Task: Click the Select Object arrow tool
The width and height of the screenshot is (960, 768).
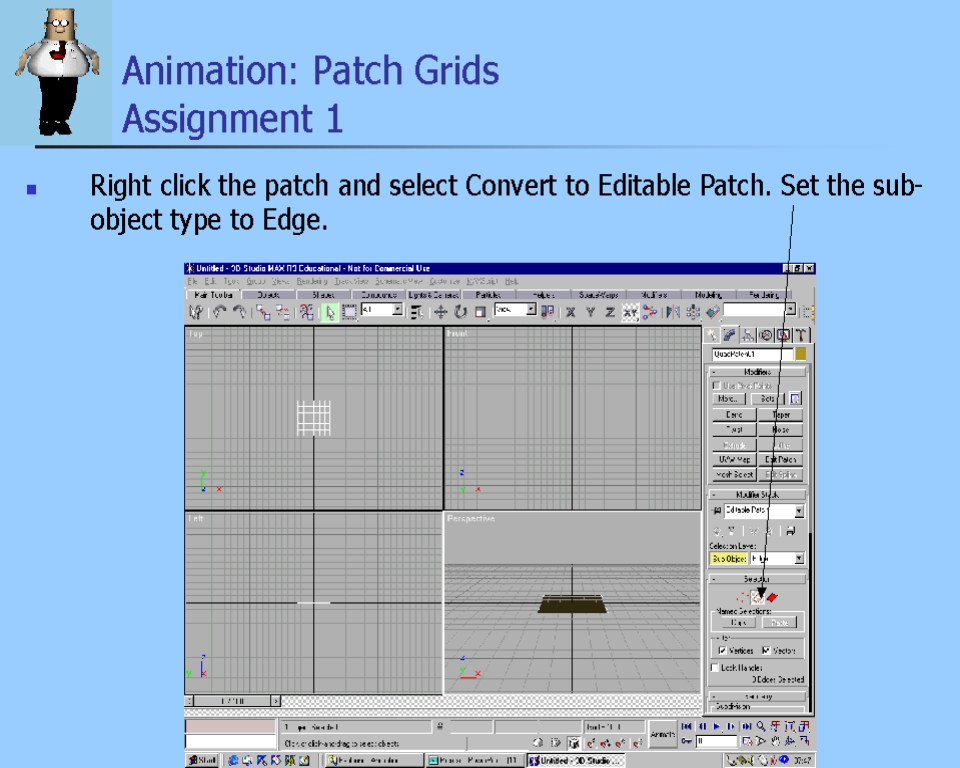Action: tap(330, 312)
